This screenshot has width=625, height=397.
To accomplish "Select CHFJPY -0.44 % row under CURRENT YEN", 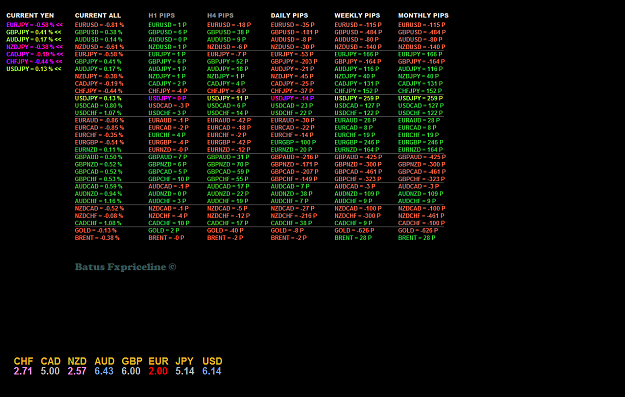I will (x=34, y=61).
